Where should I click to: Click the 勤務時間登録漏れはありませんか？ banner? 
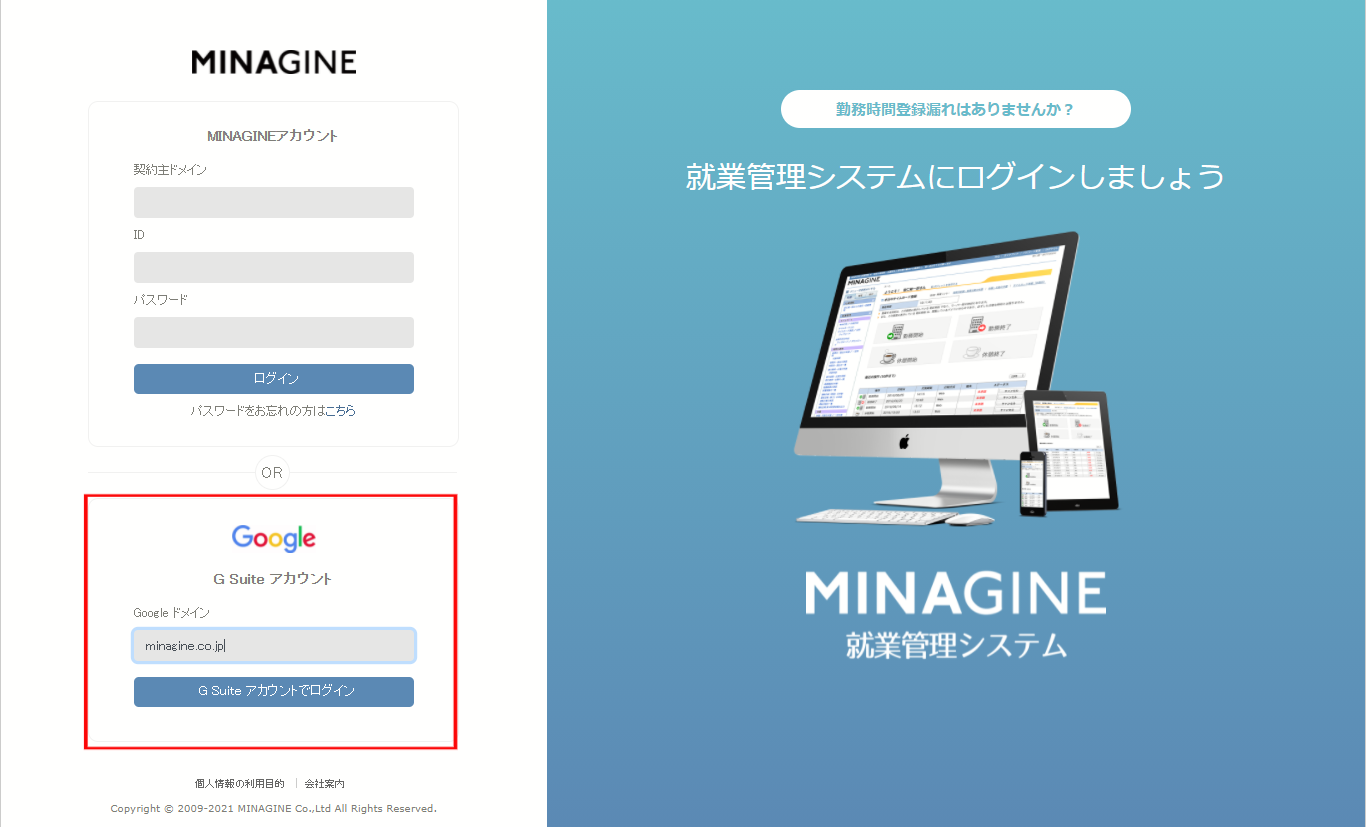coord(956,109)
